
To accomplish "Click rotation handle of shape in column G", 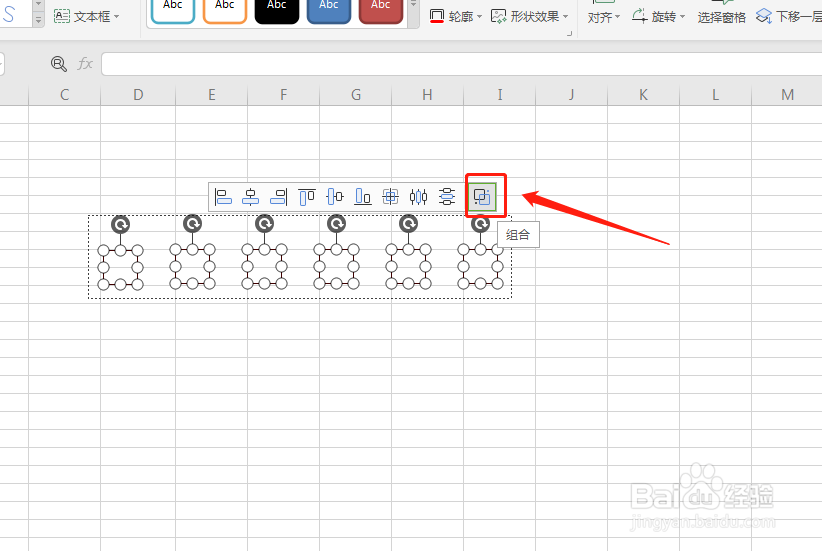I will (337, 224).
